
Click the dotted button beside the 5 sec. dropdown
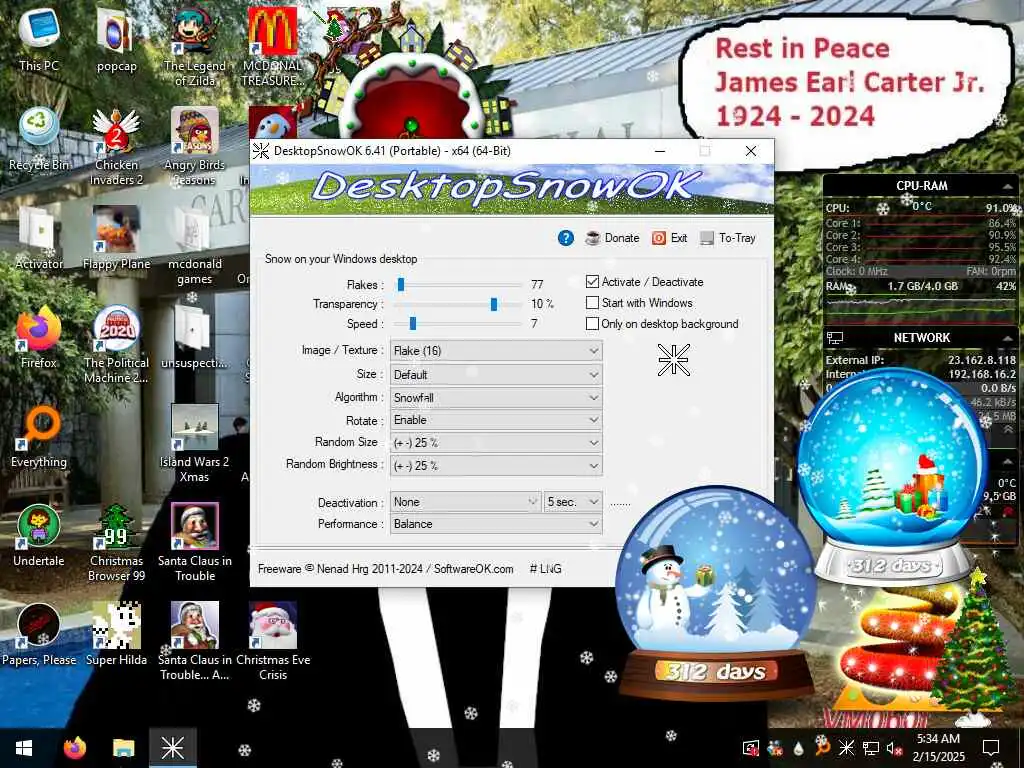[620, 503]
